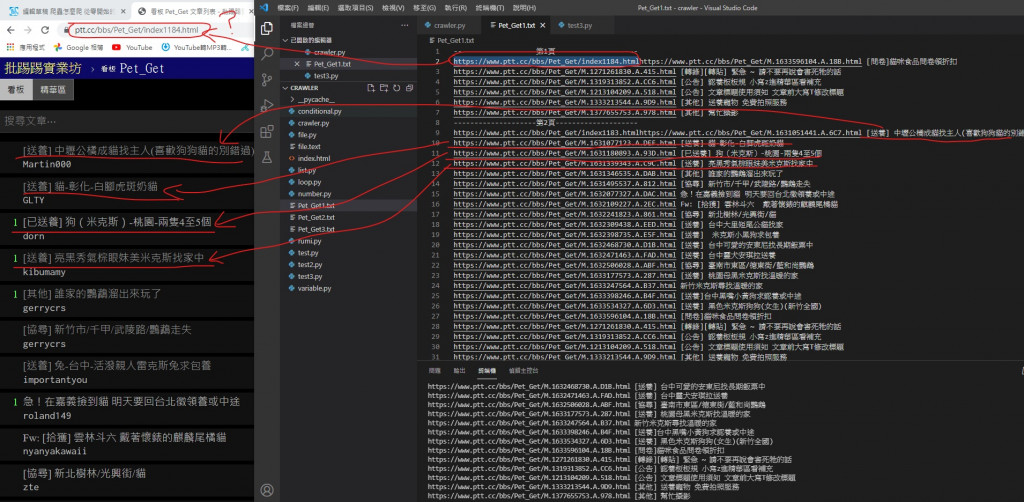Image resolution: width=1024 pixels, height=502 pixels.
Task: Switch to the test3.py editor tab
Action: coord(580,25)
